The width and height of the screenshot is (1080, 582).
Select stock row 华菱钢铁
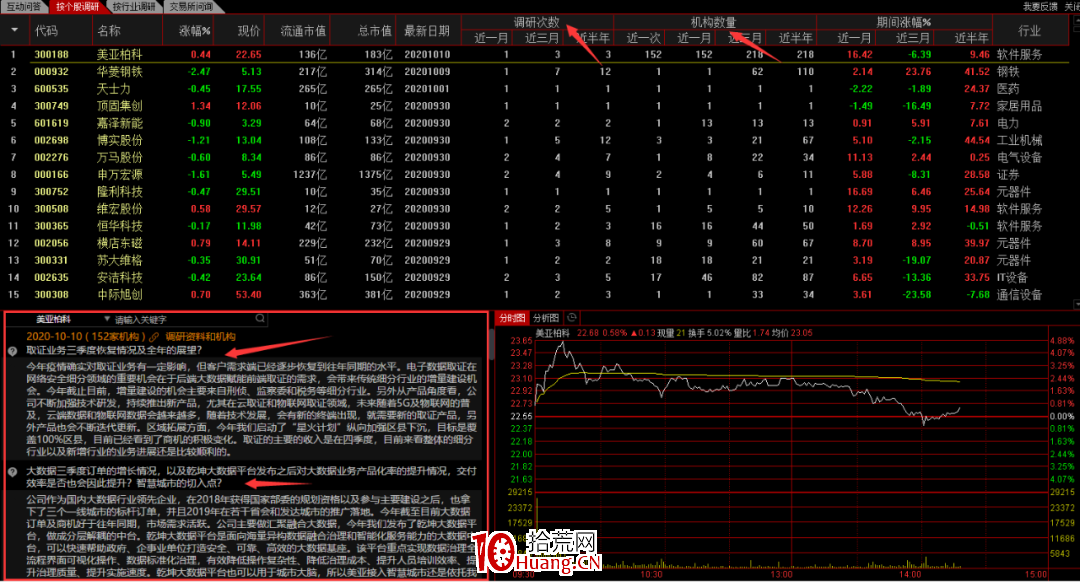click(536, 72)
